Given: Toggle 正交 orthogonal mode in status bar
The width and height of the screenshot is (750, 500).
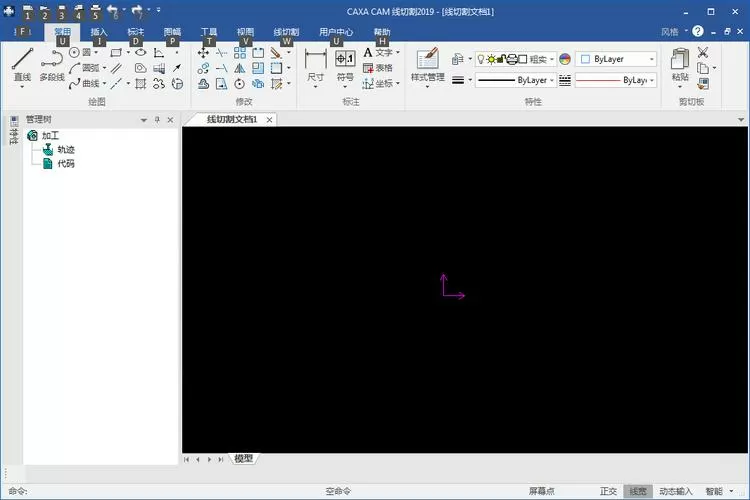Looking at the screenshot, I should [x=608, y=491].
